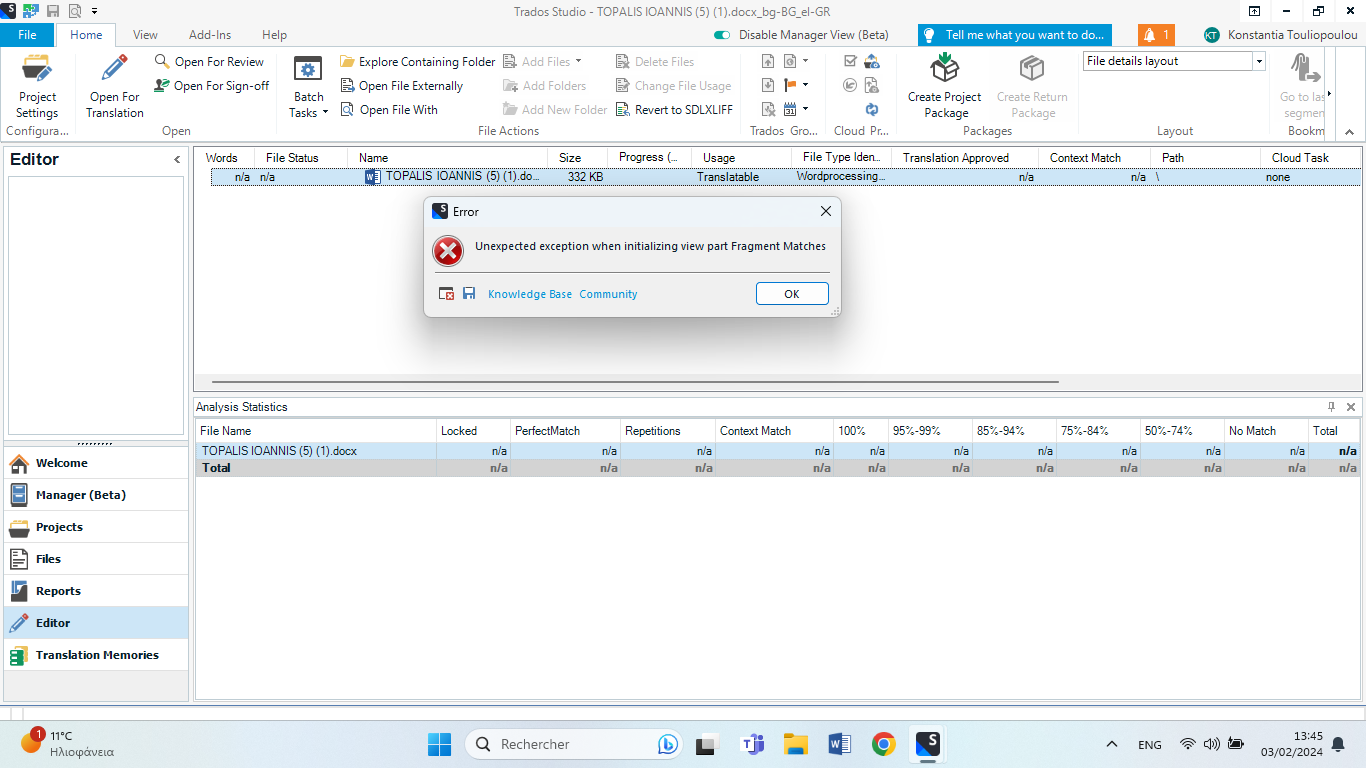The image size is (1366, 768).
Task: Show hidden system tray icons
Action: coord(1112,744)
